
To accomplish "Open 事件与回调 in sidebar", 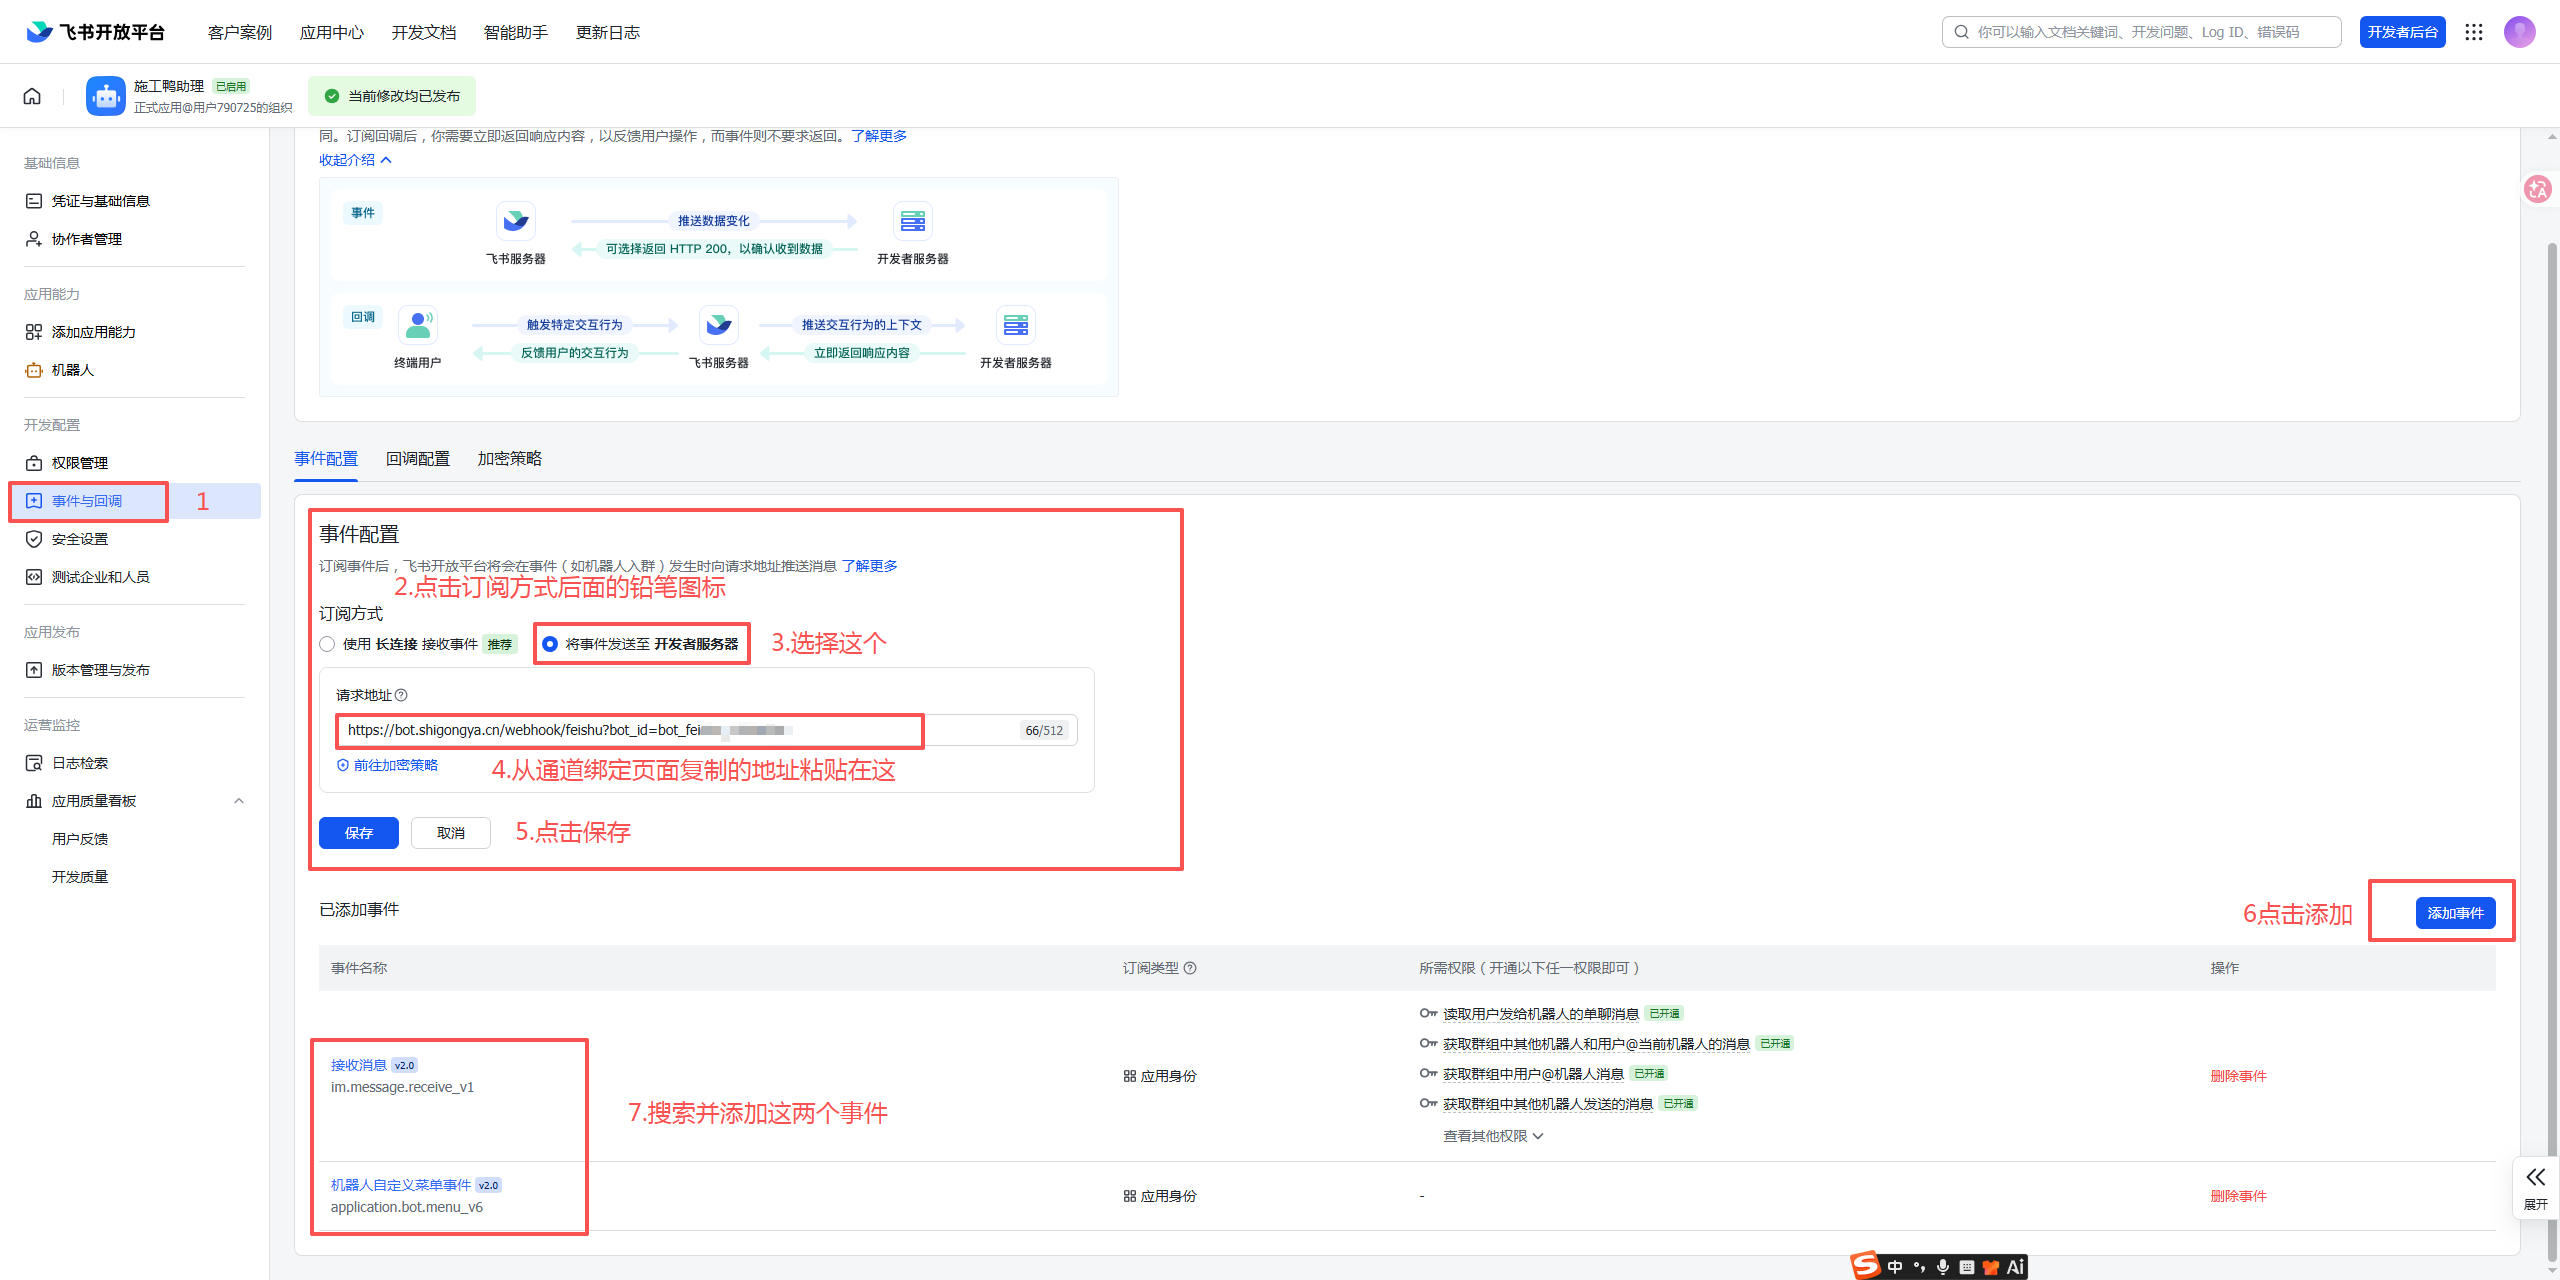I will click(x=87, y=501).
